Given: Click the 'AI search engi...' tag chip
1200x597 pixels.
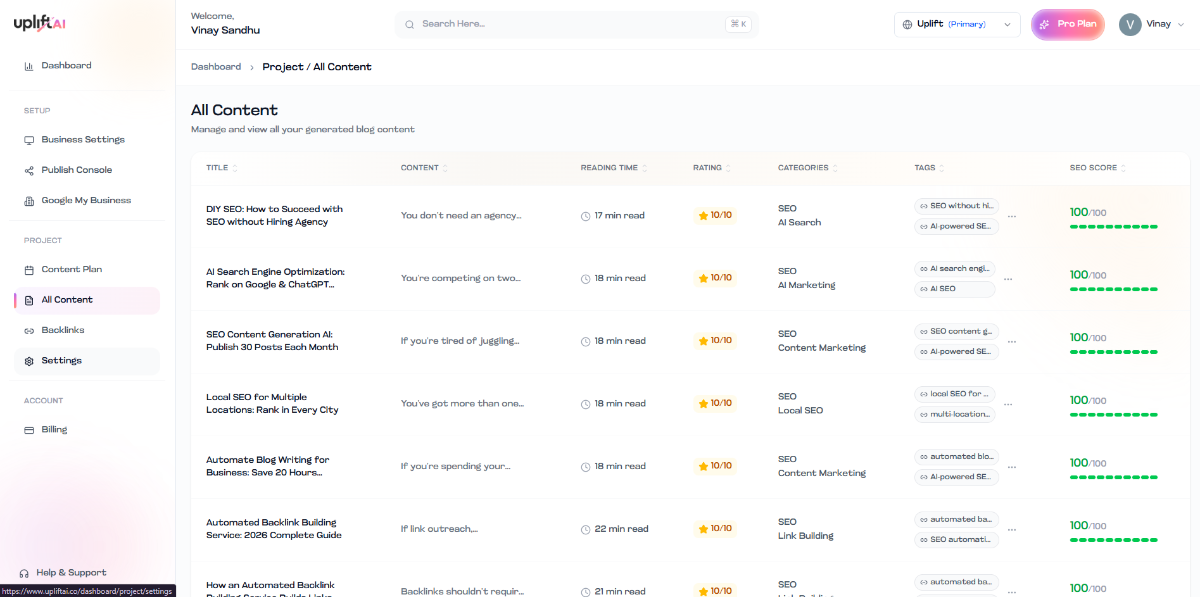Looking at the screenshot, I should [956, 268].
